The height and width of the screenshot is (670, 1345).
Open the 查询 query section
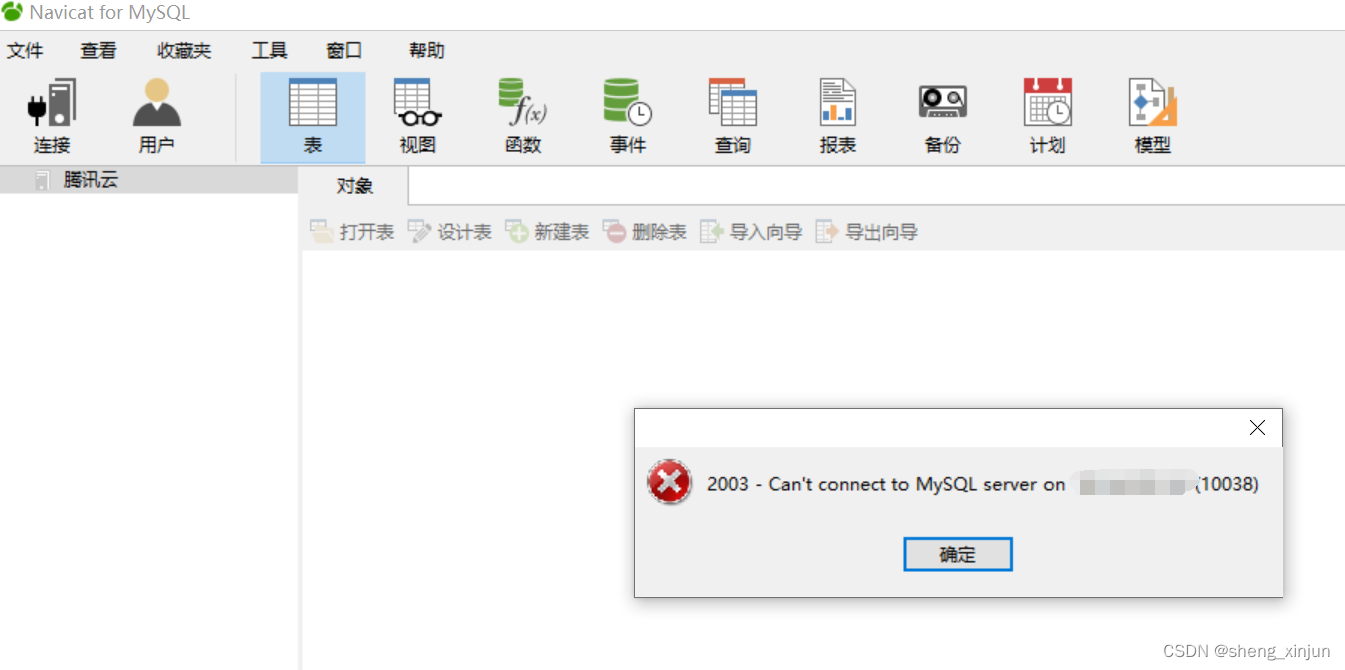[x=733, y=117]
